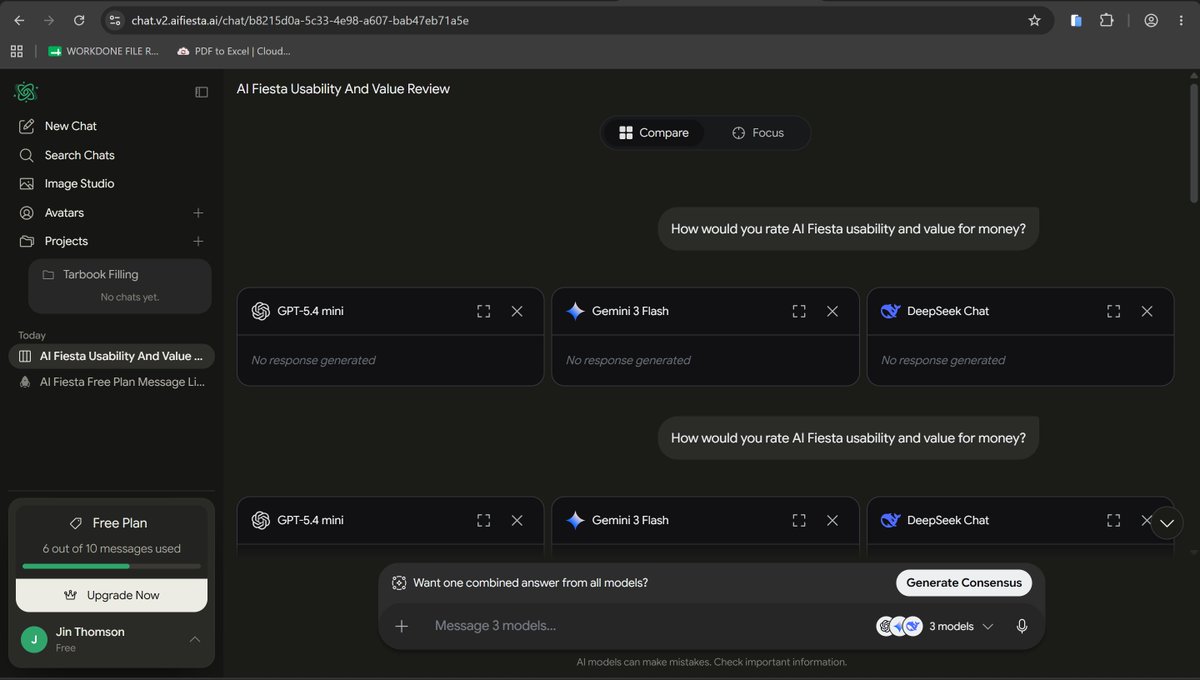This screenshot has height=680, width=1200.
Task: Collapse the sidebar with the panel icon
Action: pos(202,92)
